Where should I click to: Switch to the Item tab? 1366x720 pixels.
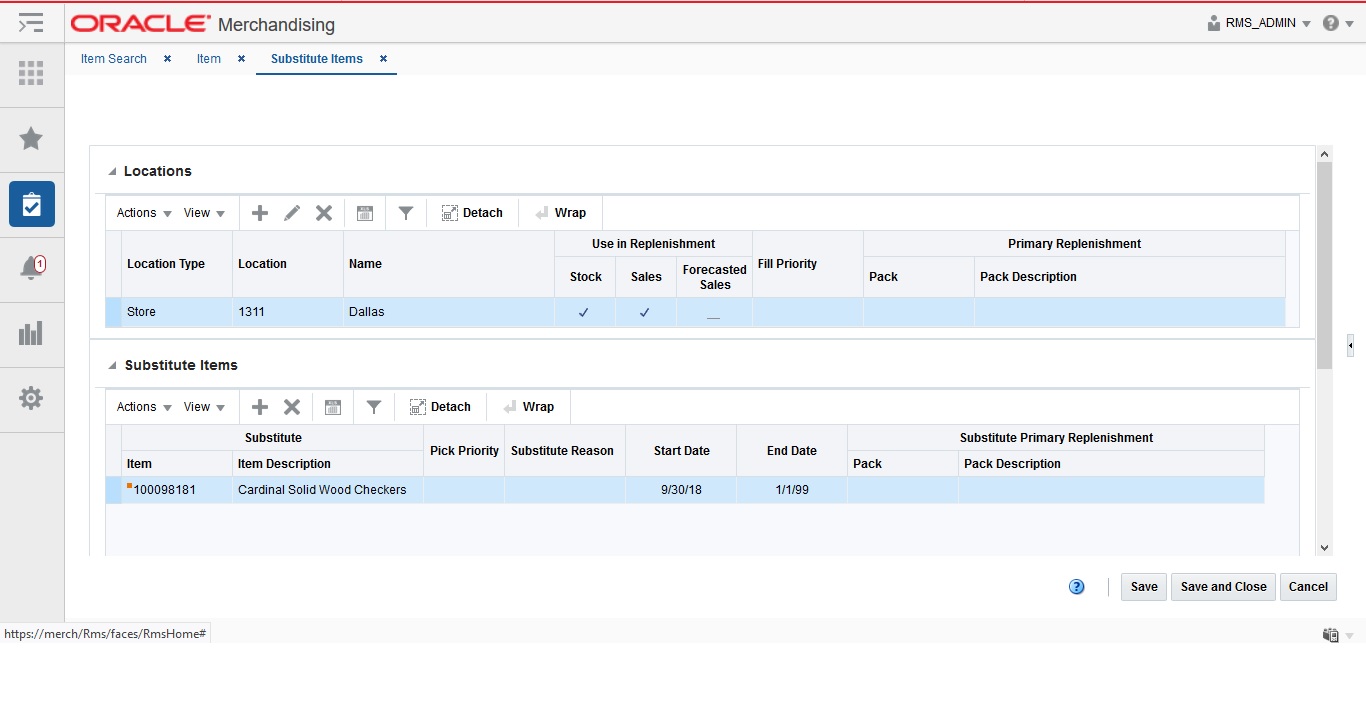click(209, 59)
